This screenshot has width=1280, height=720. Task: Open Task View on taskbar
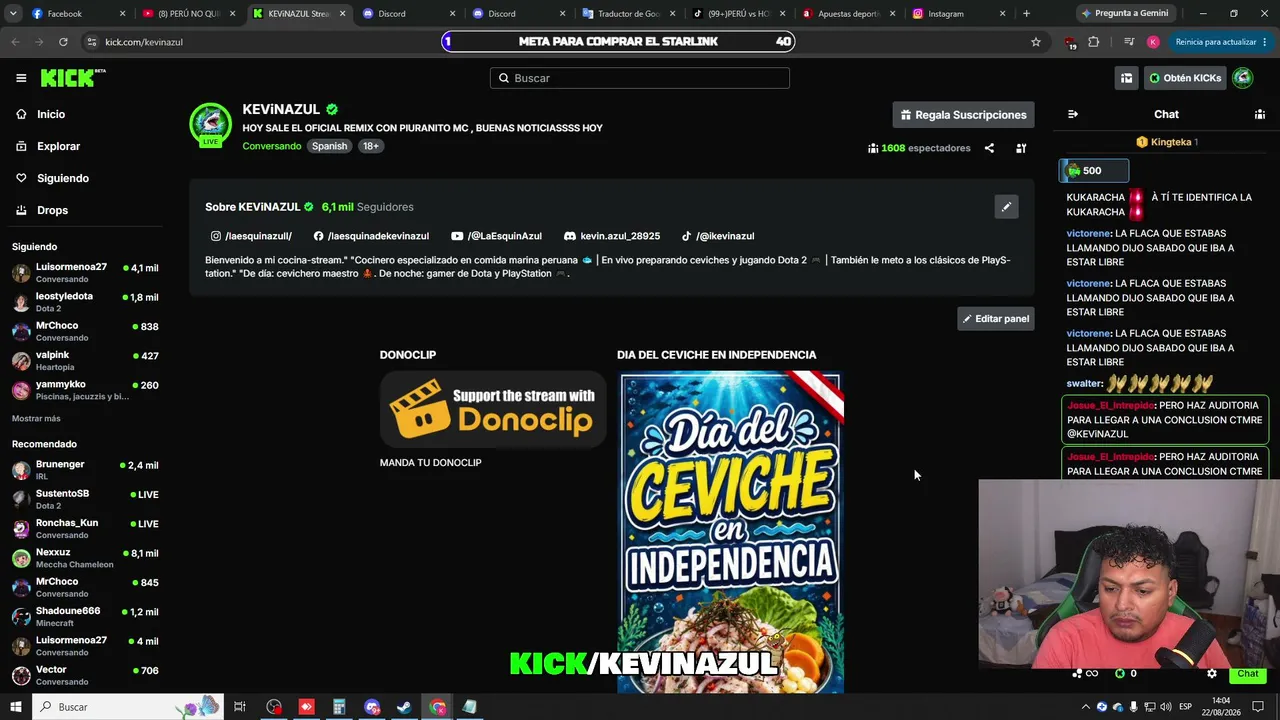(x=240, y=707)
